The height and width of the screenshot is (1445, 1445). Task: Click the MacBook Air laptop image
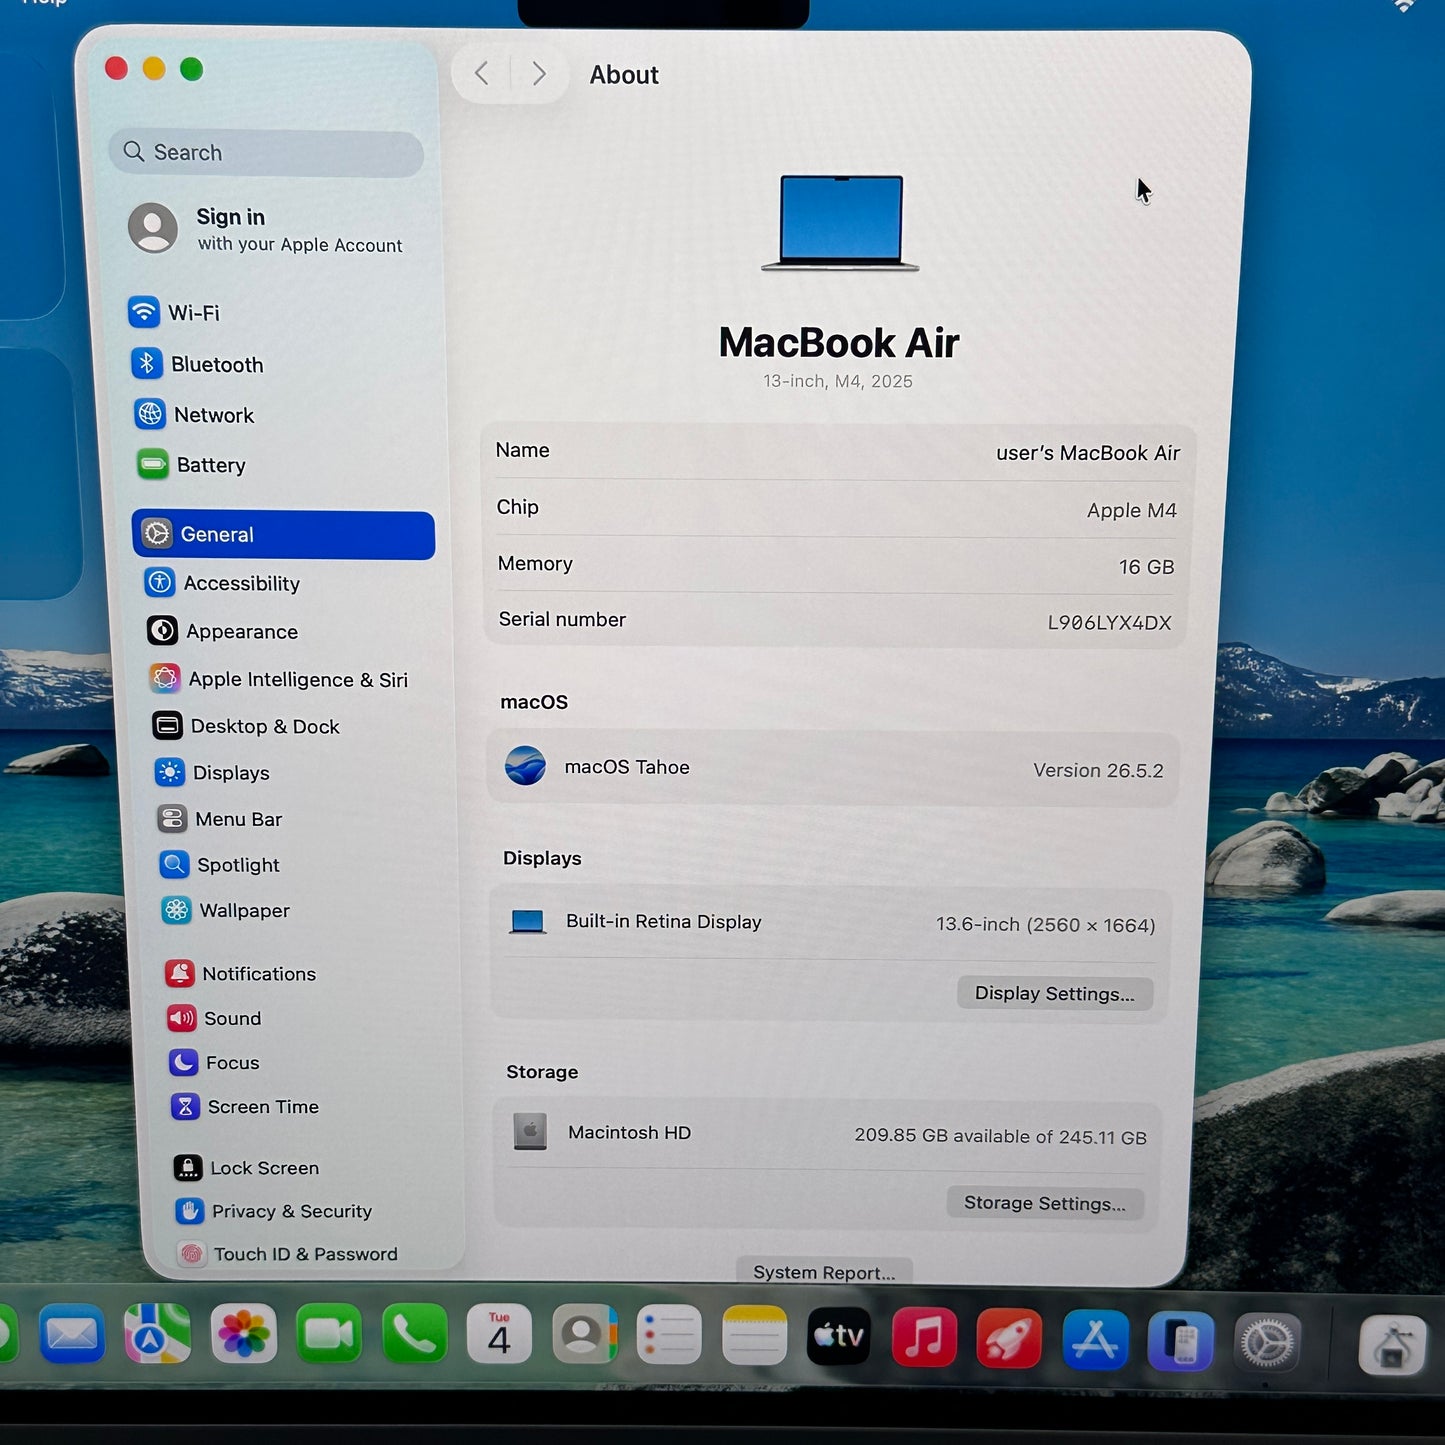(840, 222)
